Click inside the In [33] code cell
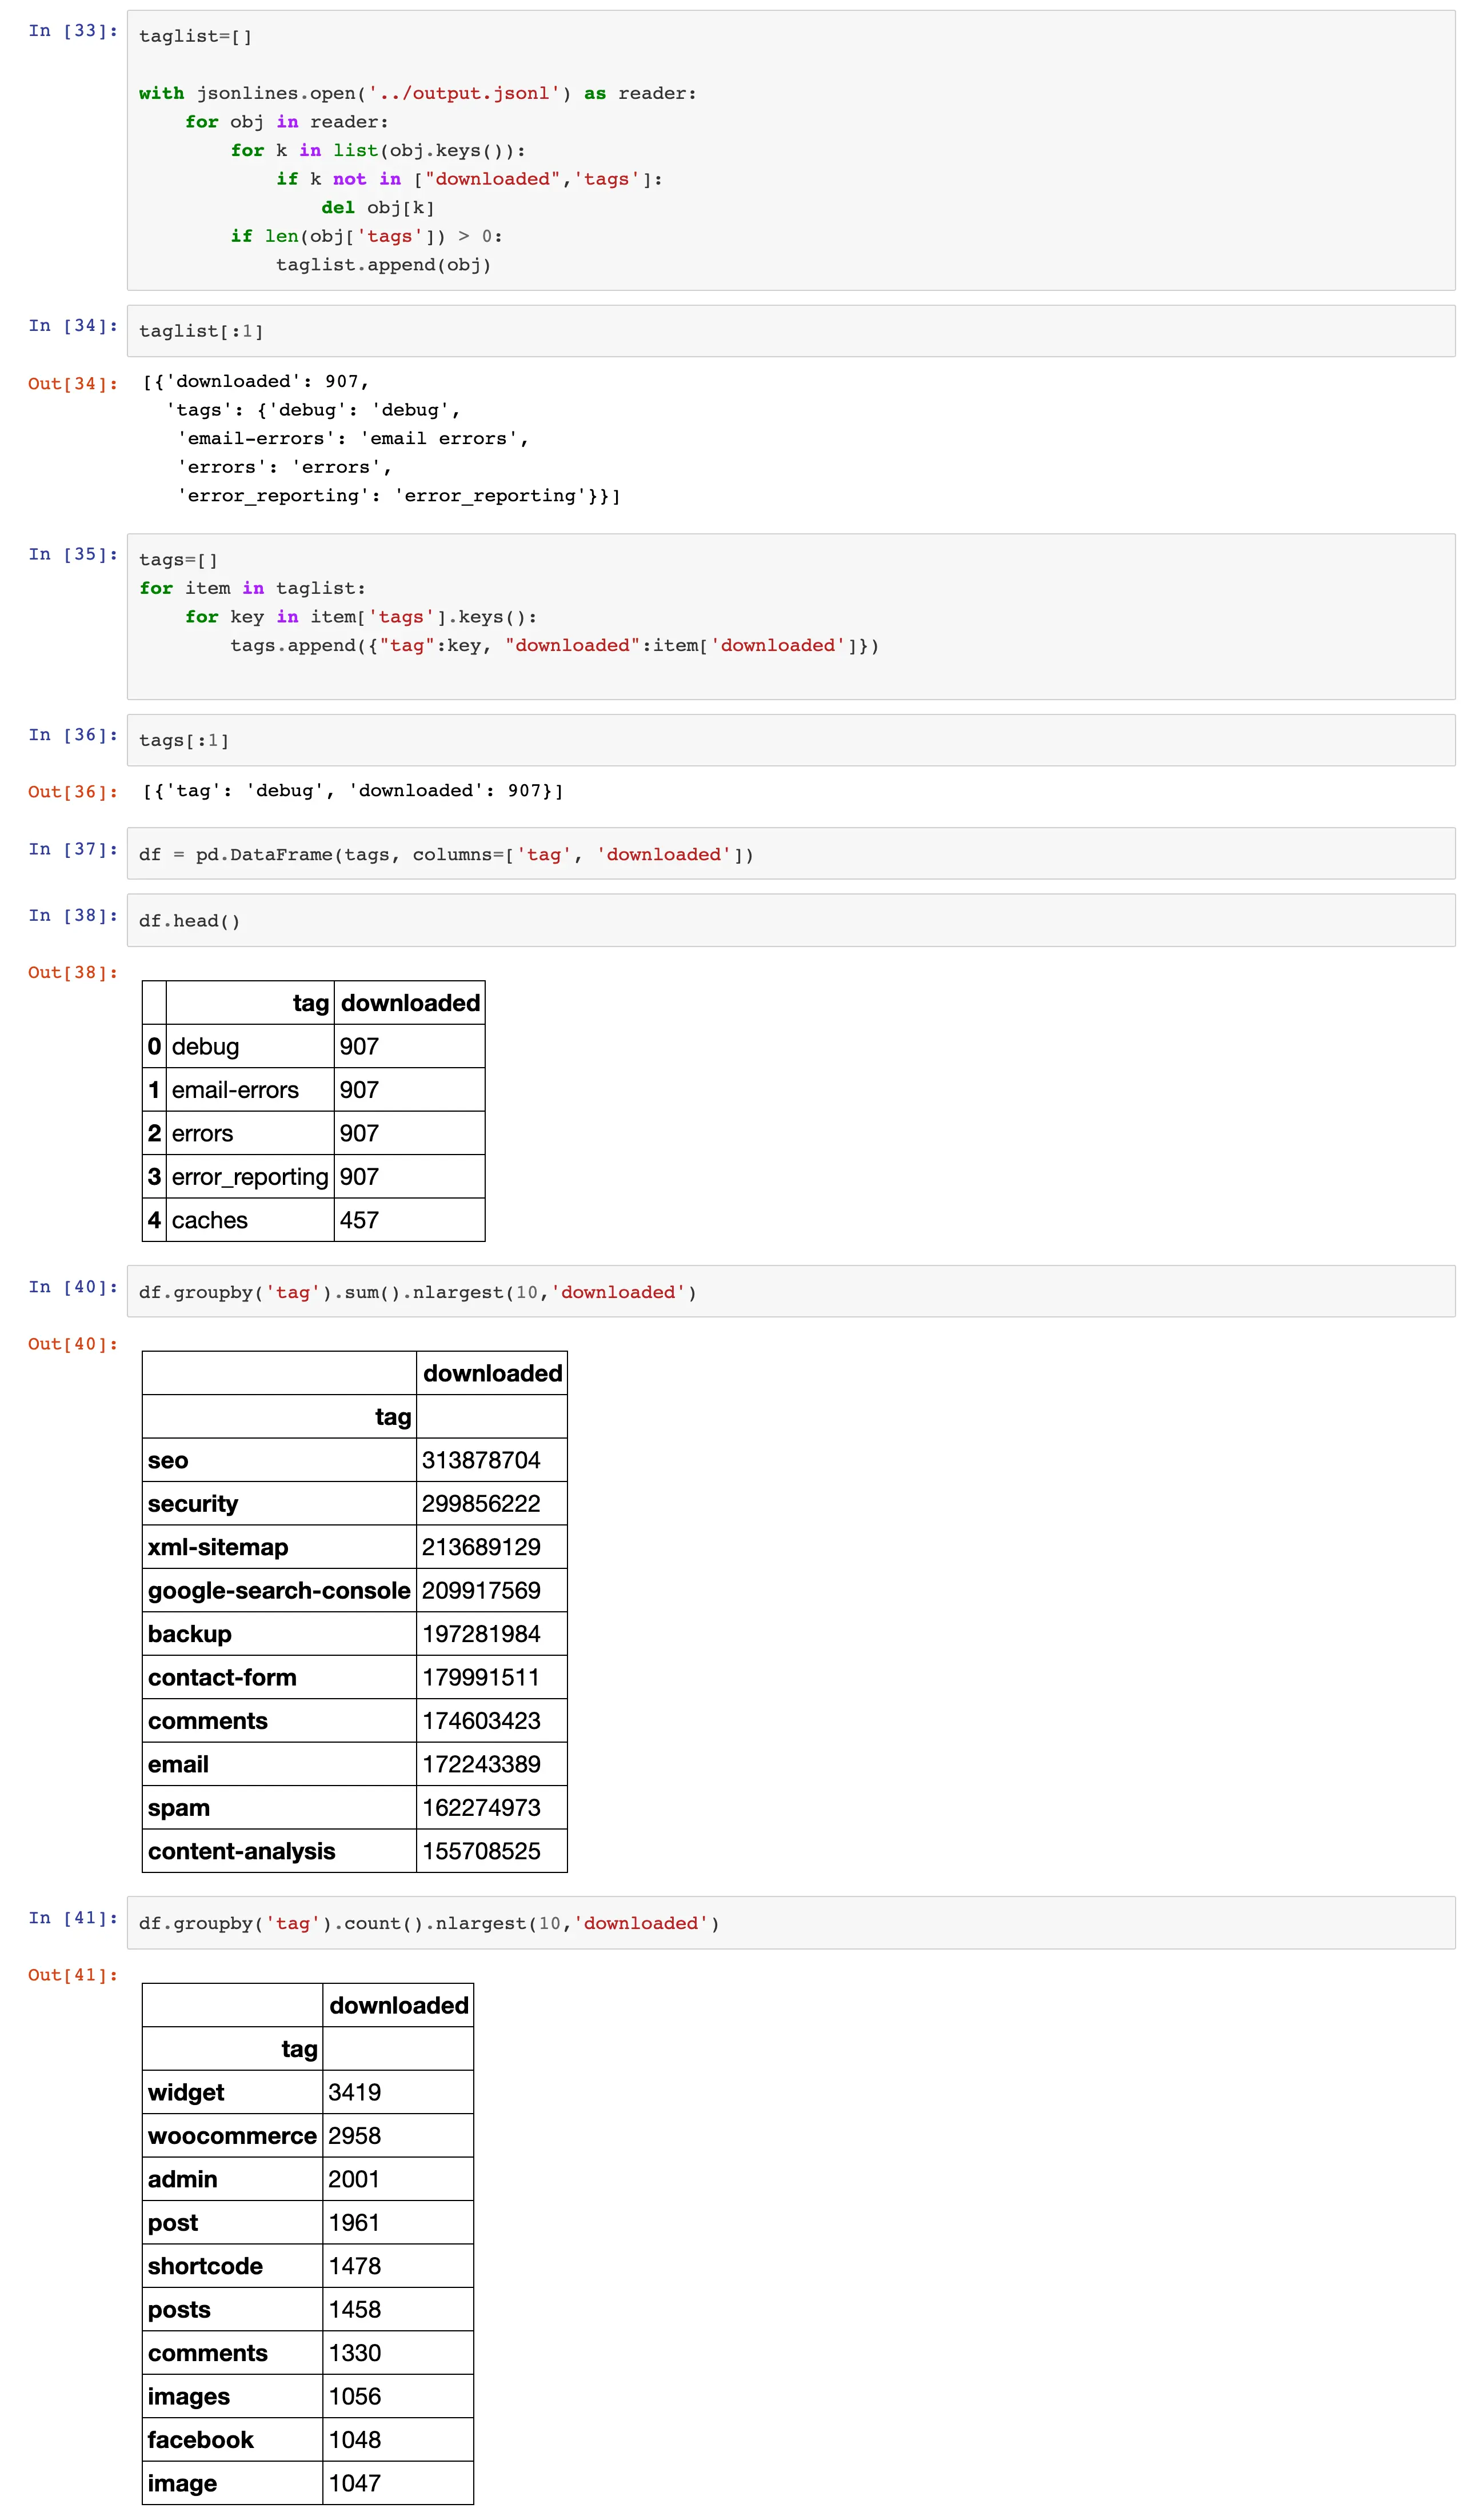 click(790, 150)
